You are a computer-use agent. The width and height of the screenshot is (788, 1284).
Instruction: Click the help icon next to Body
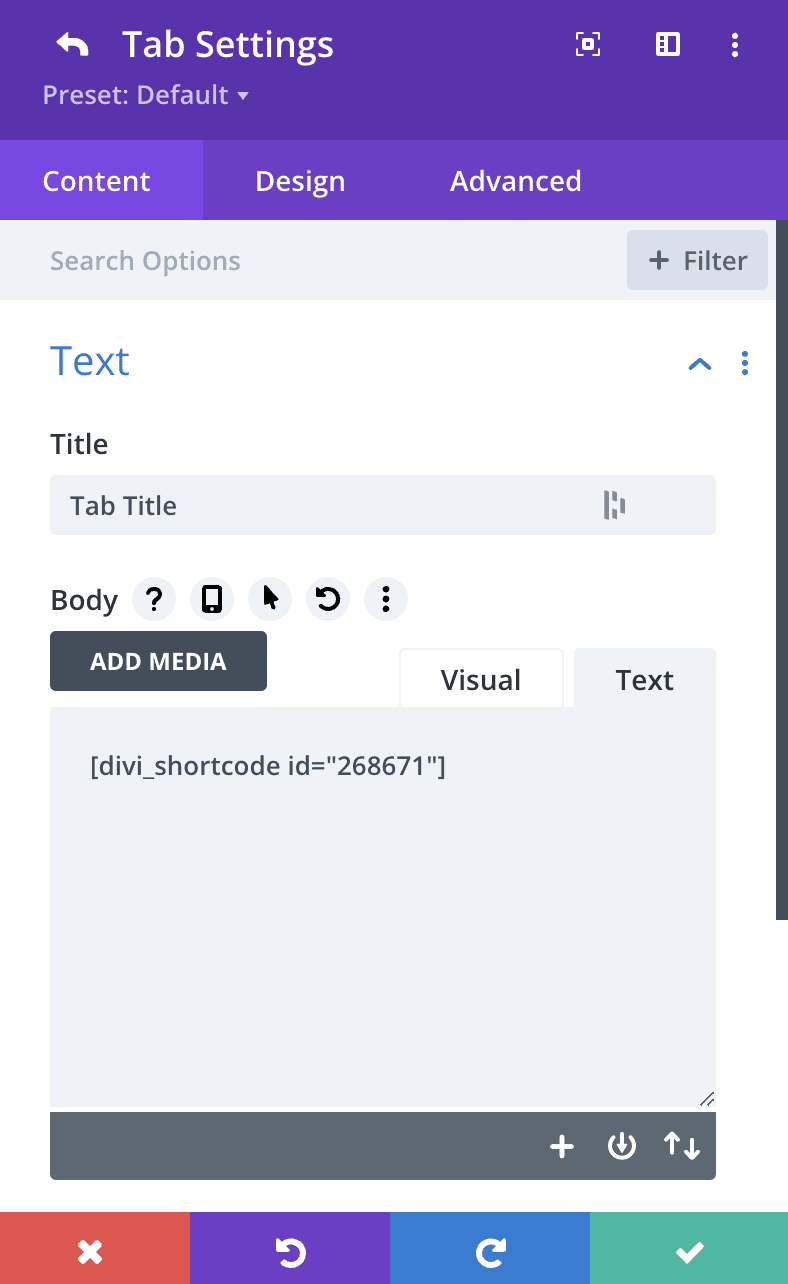coord(153,598)
